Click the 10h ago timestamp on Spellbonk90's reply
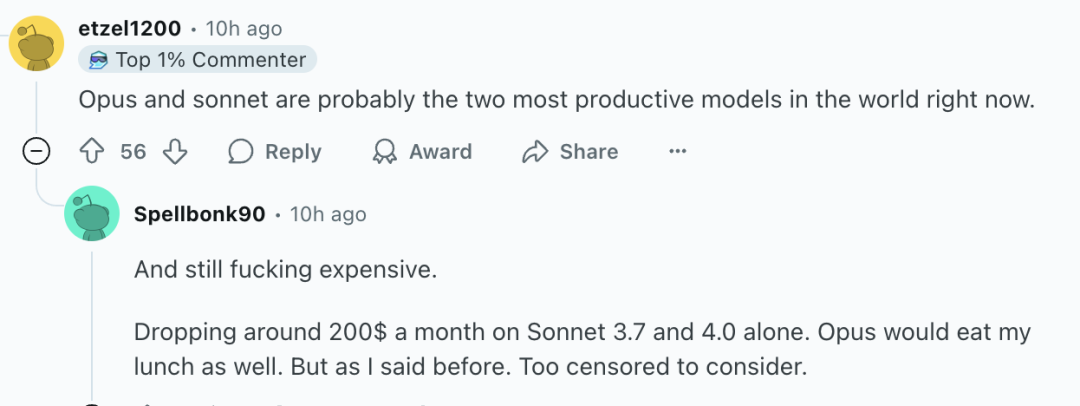 point(328,214)
